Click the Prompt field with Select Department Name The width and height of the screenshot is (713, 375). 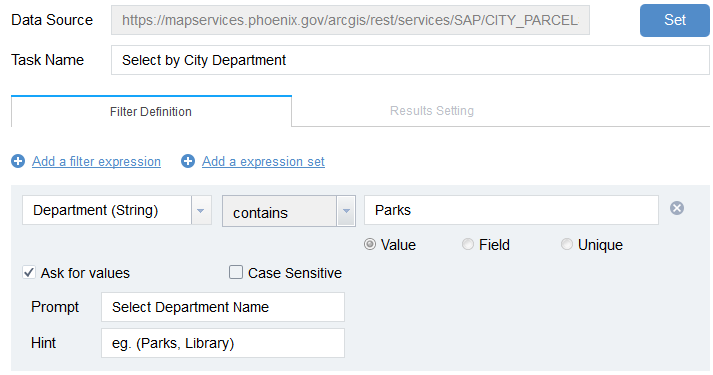pos(223,307)
